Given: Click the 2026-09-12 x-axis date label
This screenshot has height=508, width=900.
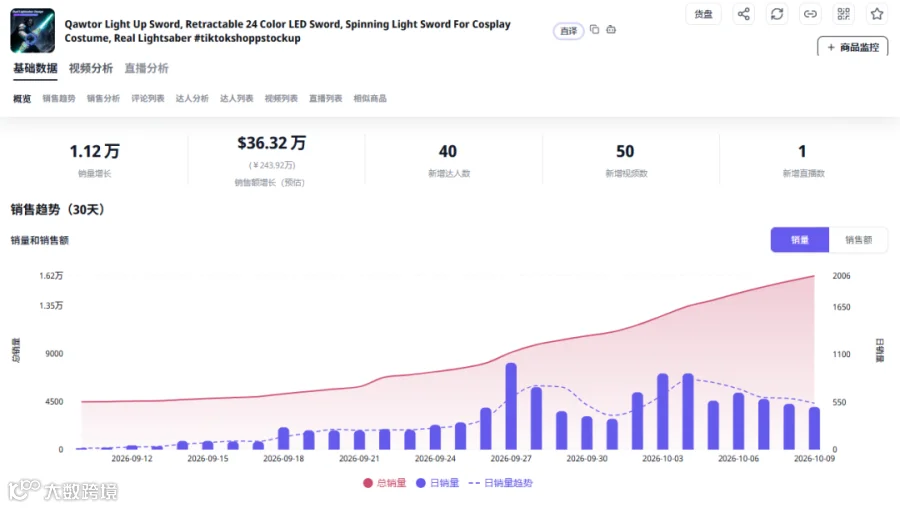Looking at the screenshot, I should pyautogui.click(x=132, y=459).
